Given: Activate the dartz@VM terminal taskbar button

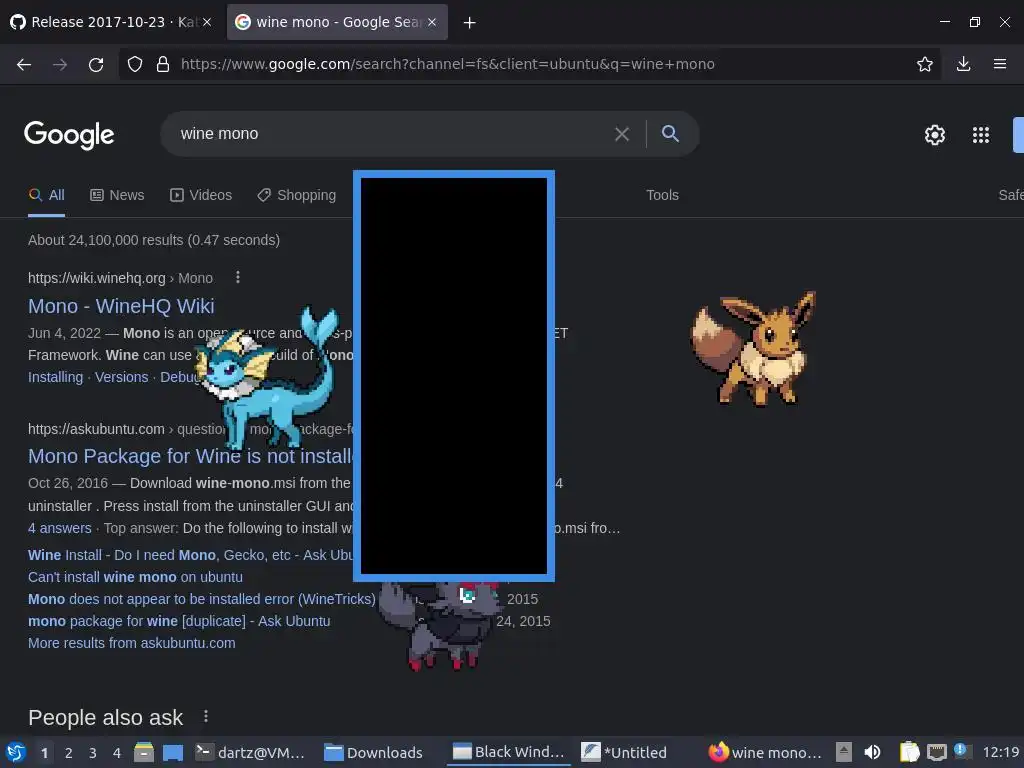Looking at the screenshot, I should (251, 752).
